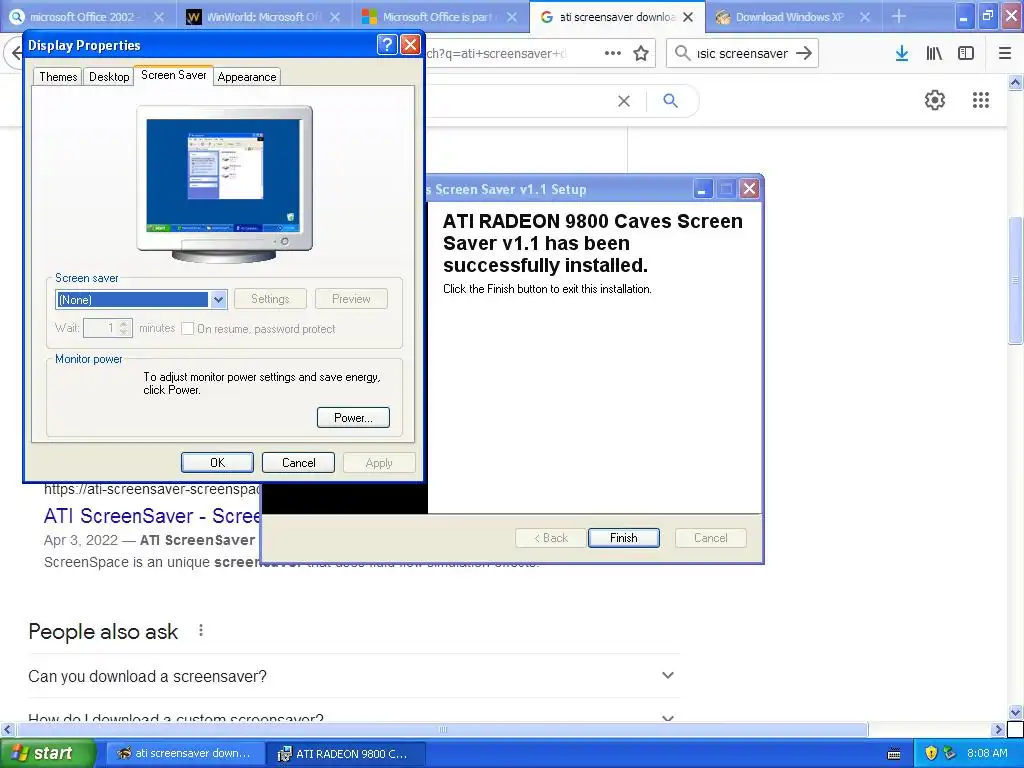Click the Firefox back arrow button
Screen dimensions: 1024x768
point(15,53)
